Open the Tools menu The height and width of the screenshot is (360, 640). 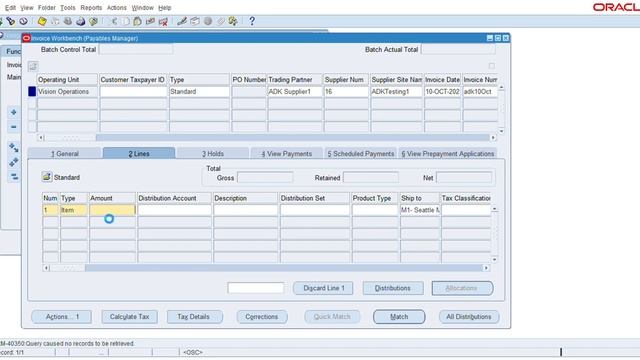[x=68, y=8]
